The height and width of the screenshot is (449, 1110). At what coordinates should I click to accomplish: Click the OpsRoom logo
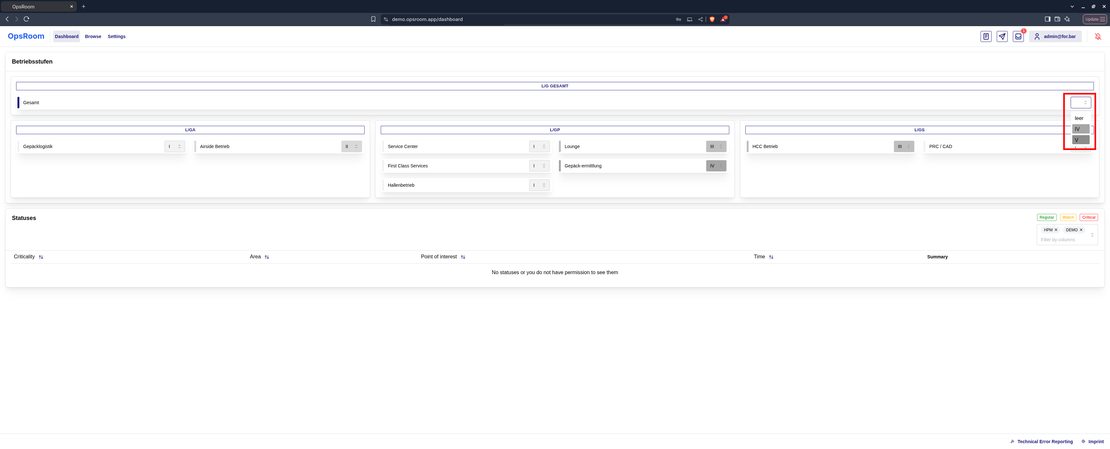pyautogui.click(x=26, y=36)
